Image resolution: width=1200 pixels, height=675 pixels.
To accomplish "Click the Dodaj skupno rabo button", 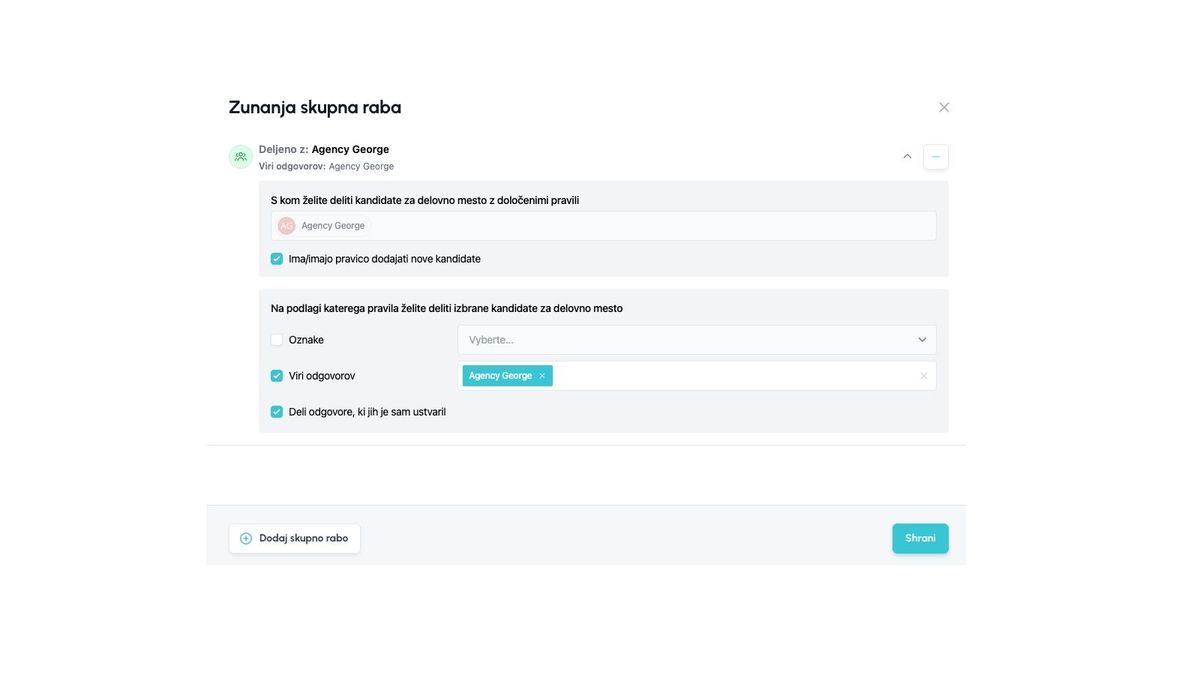I will point(294,538).
